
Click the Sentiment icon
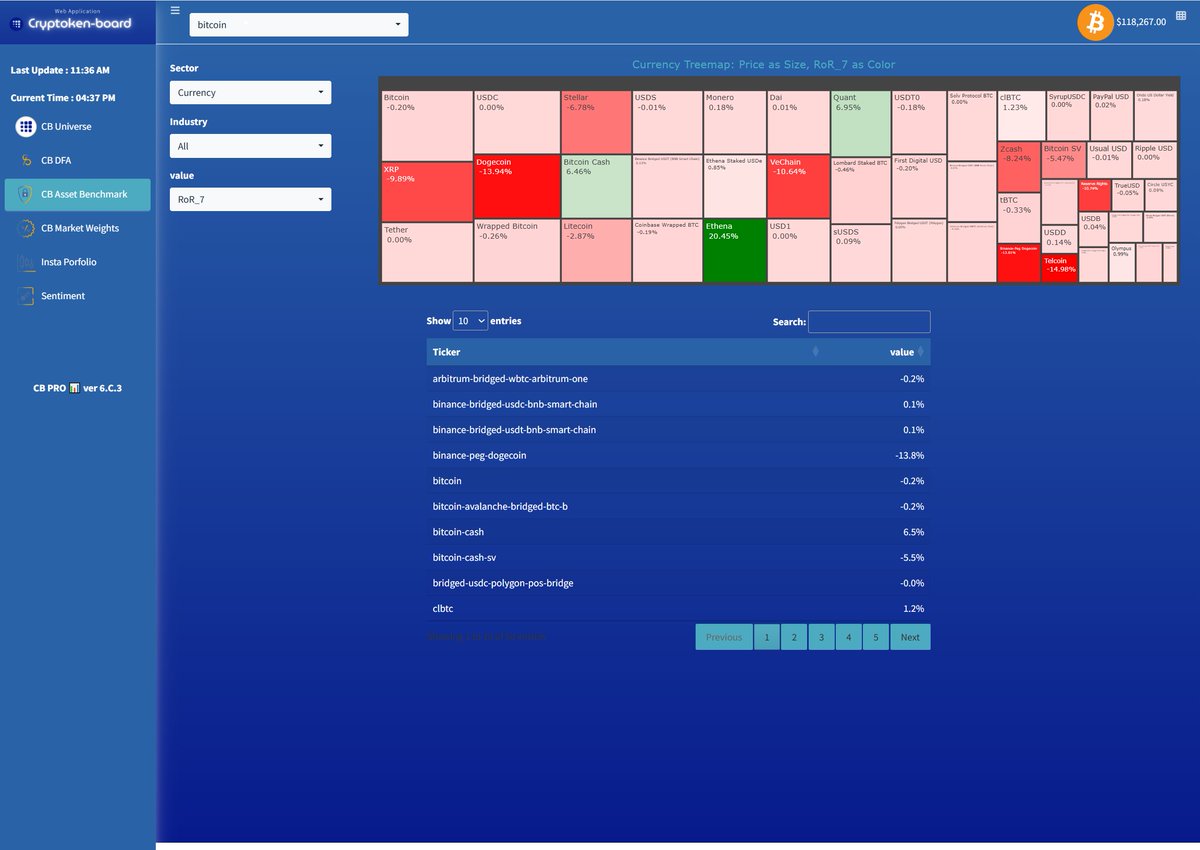(26, 296)
